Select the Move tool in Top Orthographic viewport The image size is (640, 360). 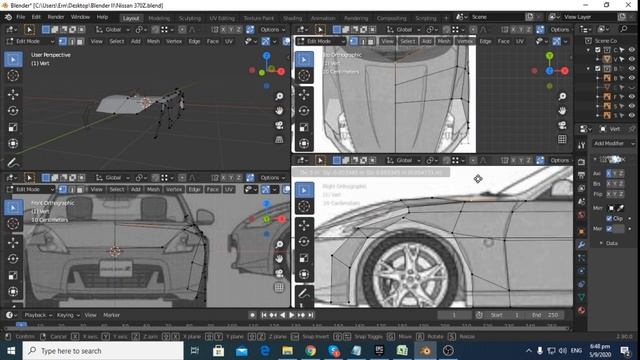coord(304,95)
